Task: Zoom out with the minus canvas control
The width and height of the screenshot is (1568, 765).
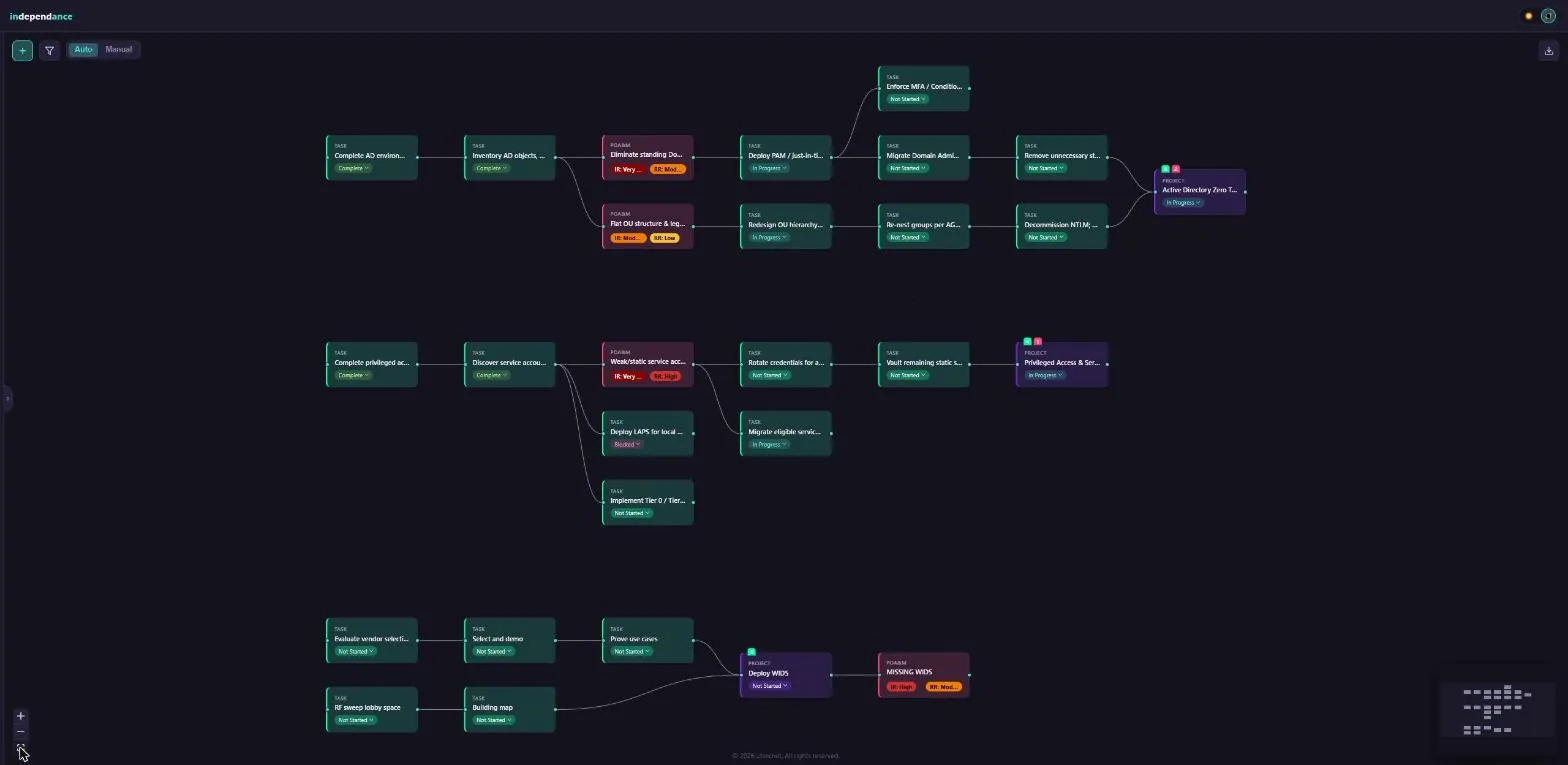Action: tap(21, 732)
